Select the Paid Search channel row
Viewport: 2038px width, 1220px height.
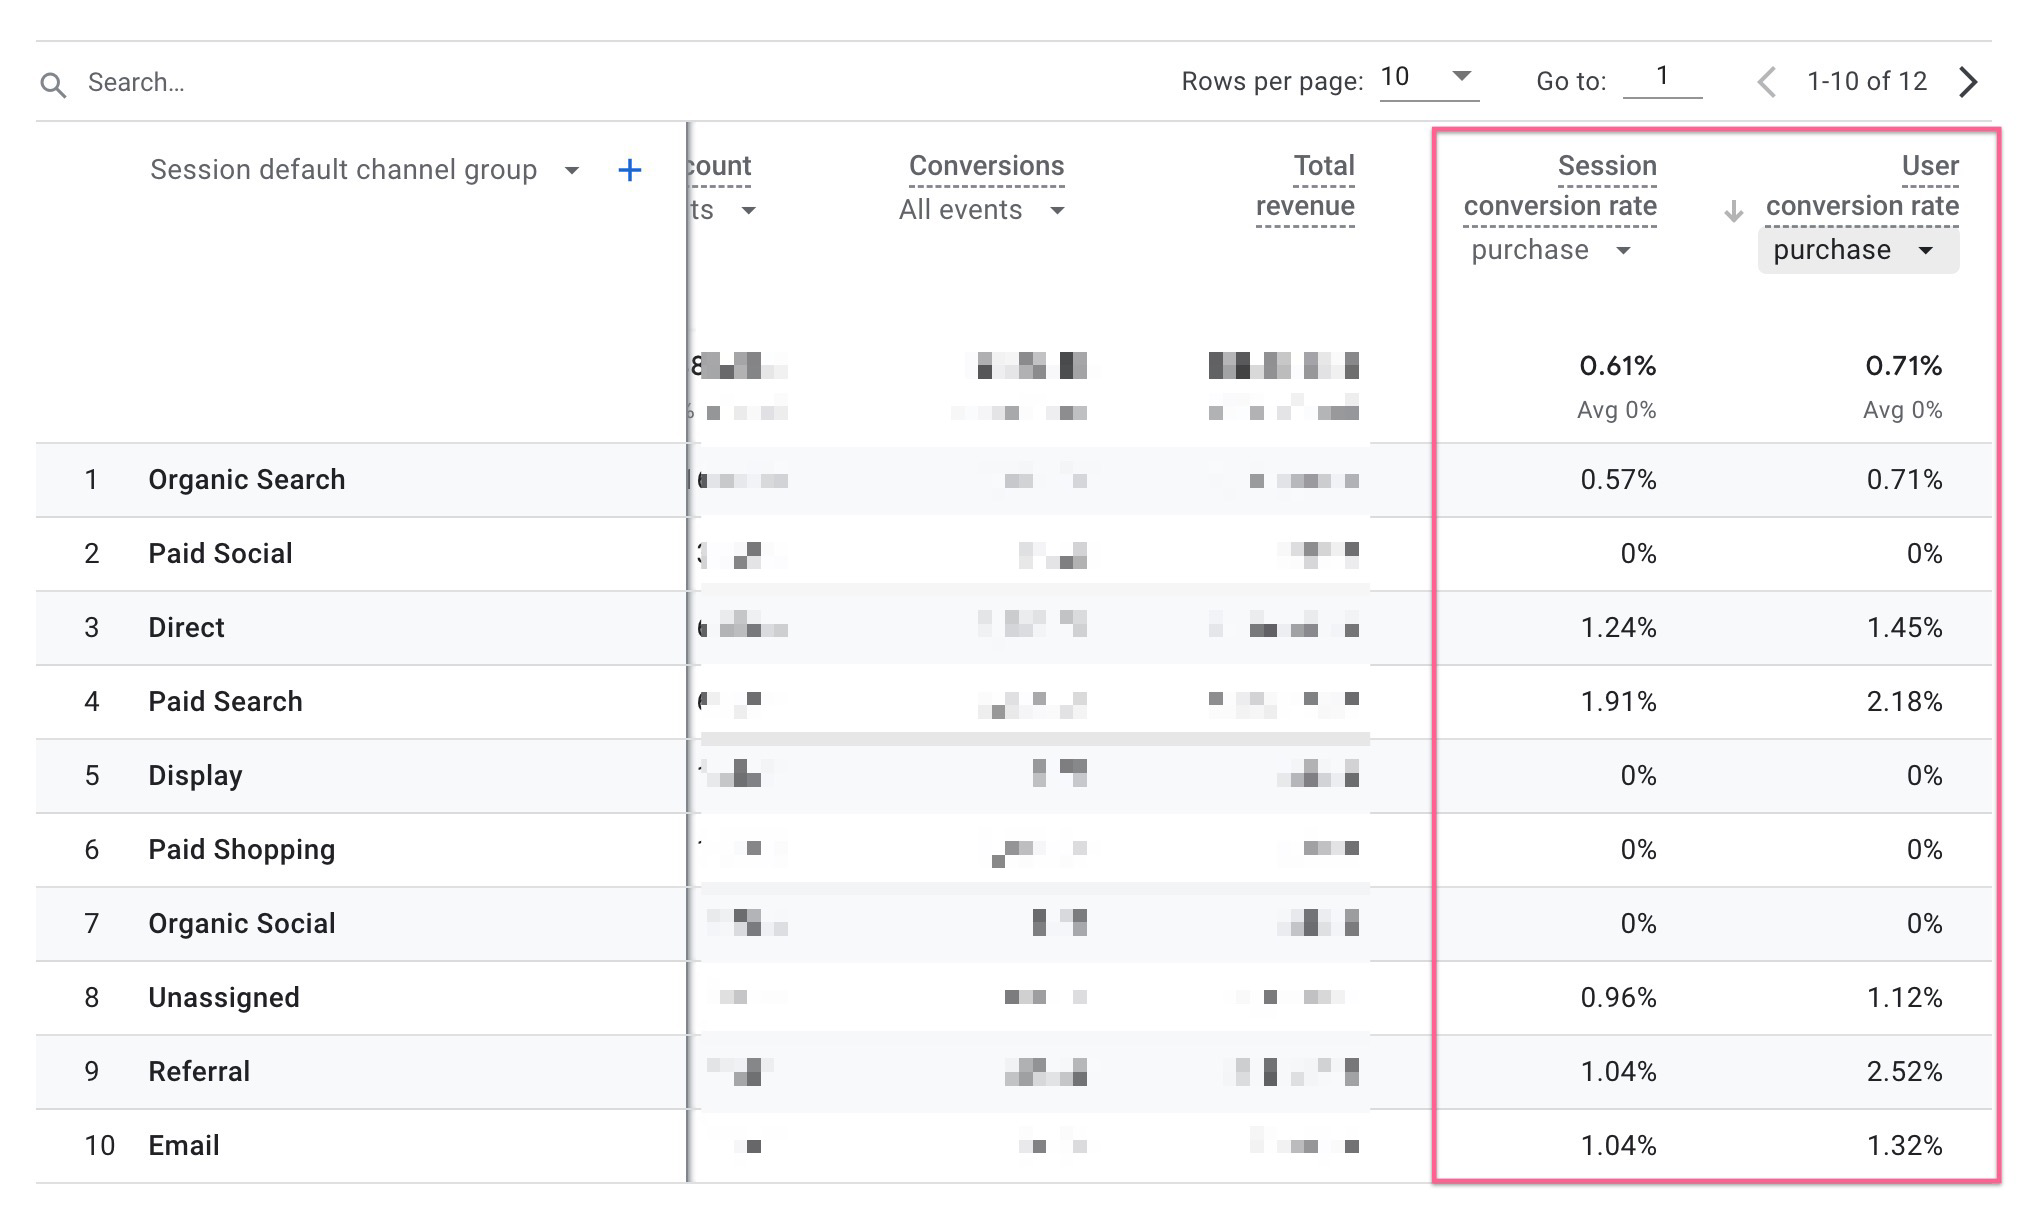(225, 701)
